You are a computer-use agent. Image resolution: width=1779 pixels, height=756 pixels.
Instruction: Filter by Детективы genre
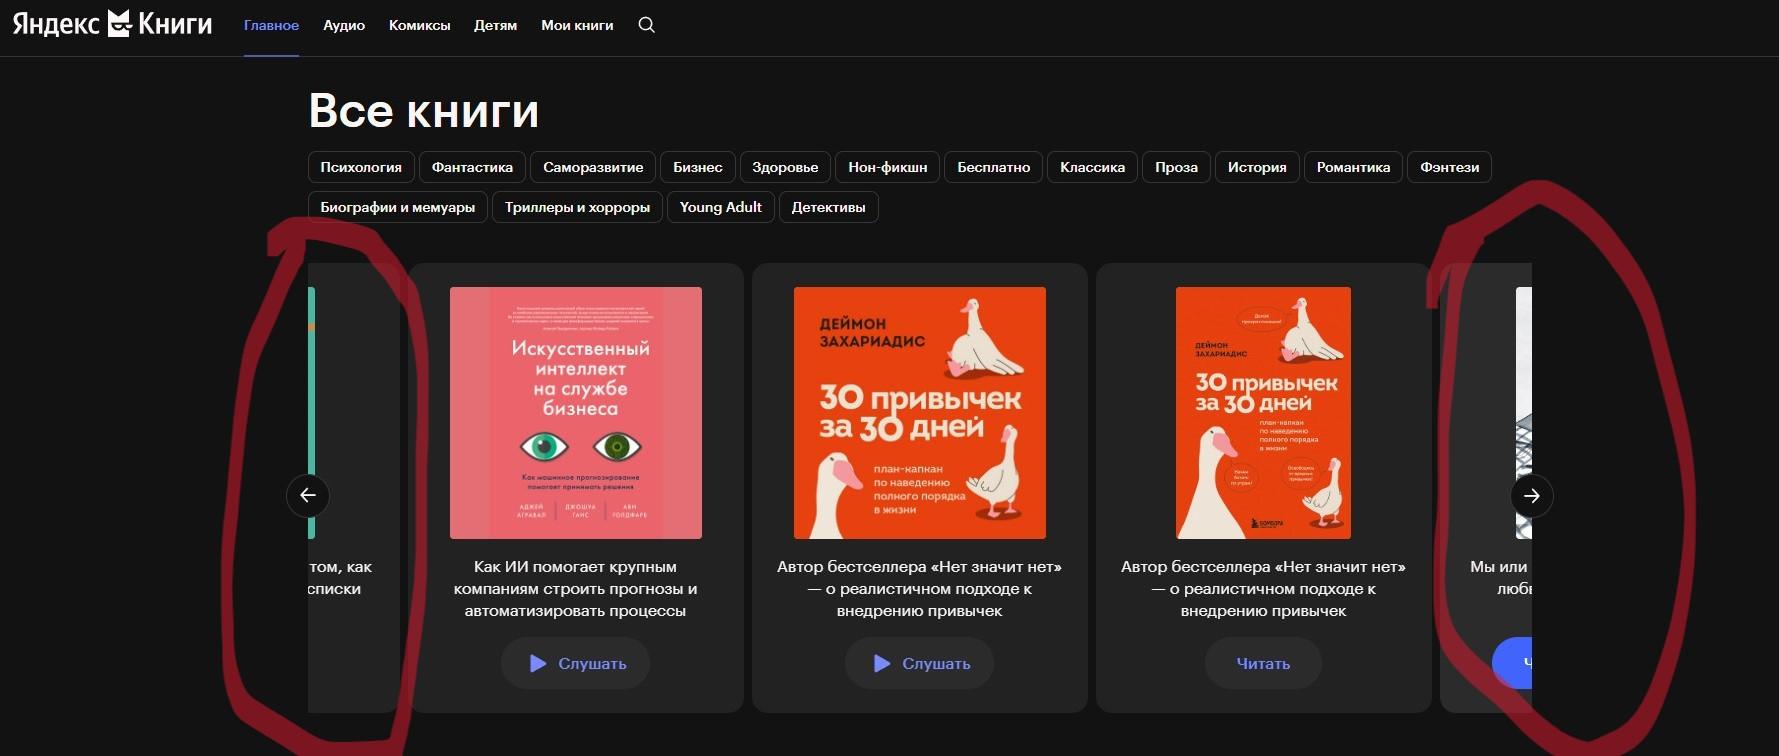(x=829, y=207)
